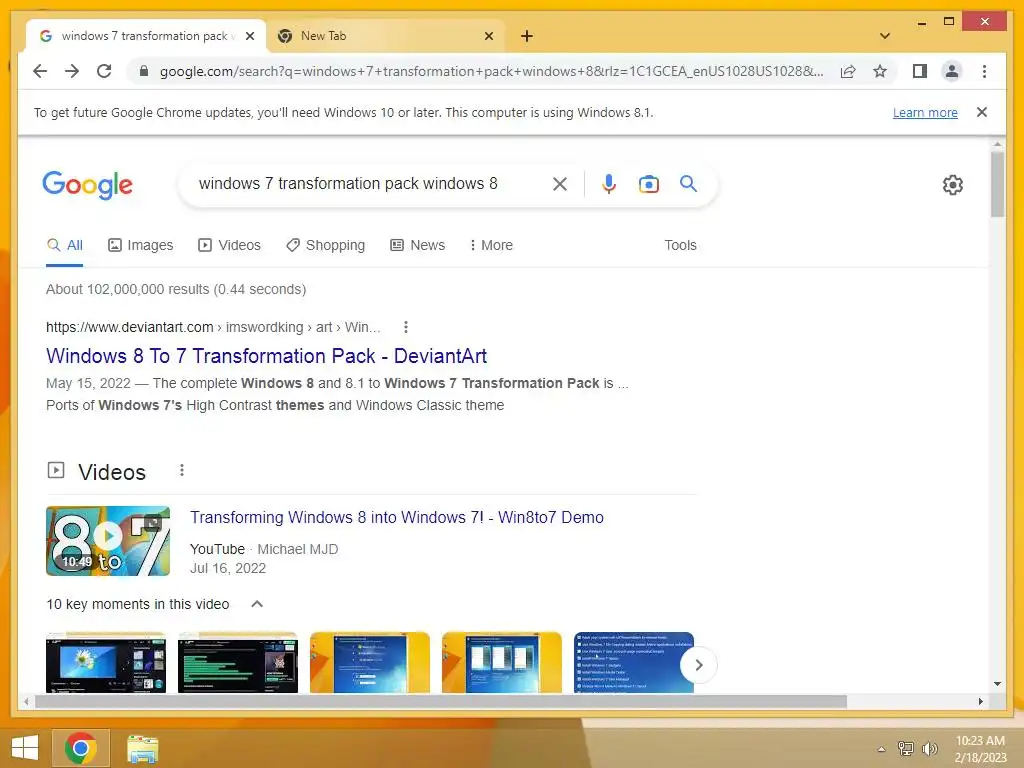Screen dimensions: 1024x768
Task: Open Windows 8 To 7 Transformation Pack link
Action: point(266,356)
